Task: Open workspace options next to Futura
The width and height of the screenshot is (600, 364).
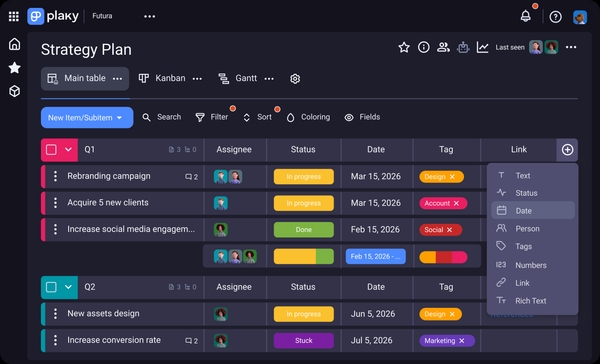Action: point(149,16)
